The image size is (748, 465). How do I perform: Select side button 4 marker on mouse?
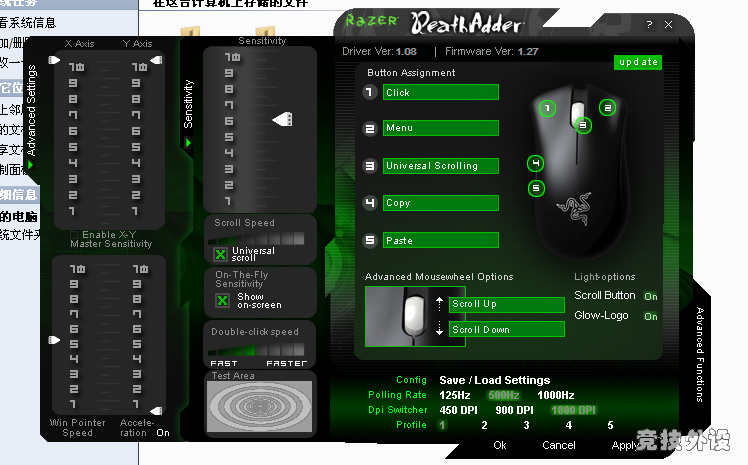point(536,163)
